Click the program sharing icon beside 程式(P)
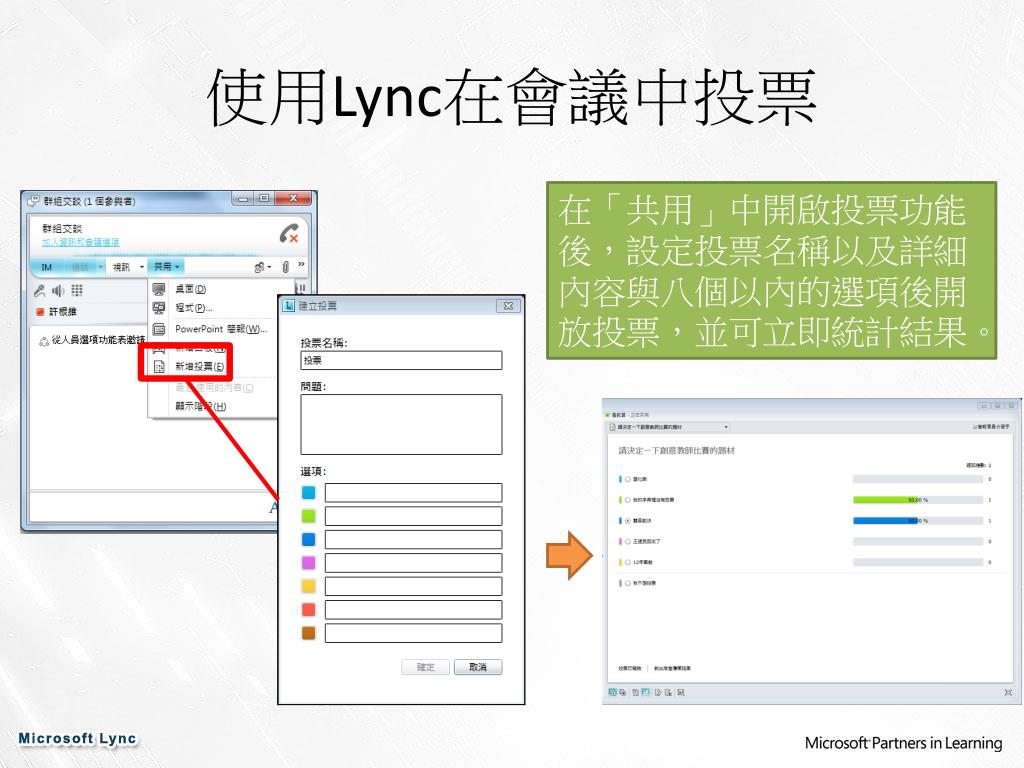This screenshot has width=1024, height=768. 159,308
